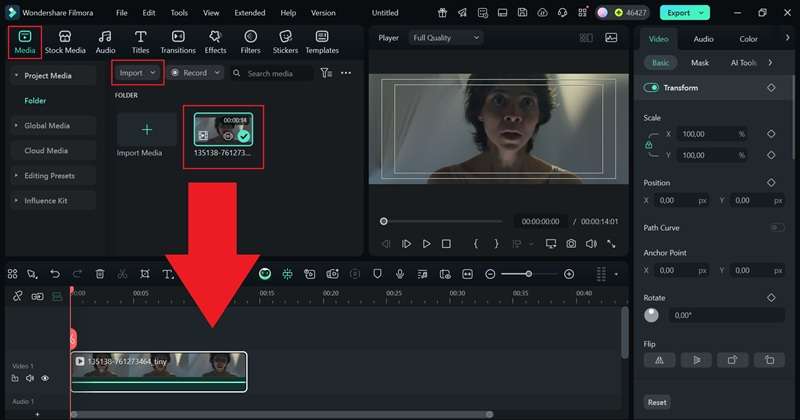The width and height of the screenshot is (800, 420).
Task: Select the 135138-761273464_tiny timeline clip
Action: (159, 372)
